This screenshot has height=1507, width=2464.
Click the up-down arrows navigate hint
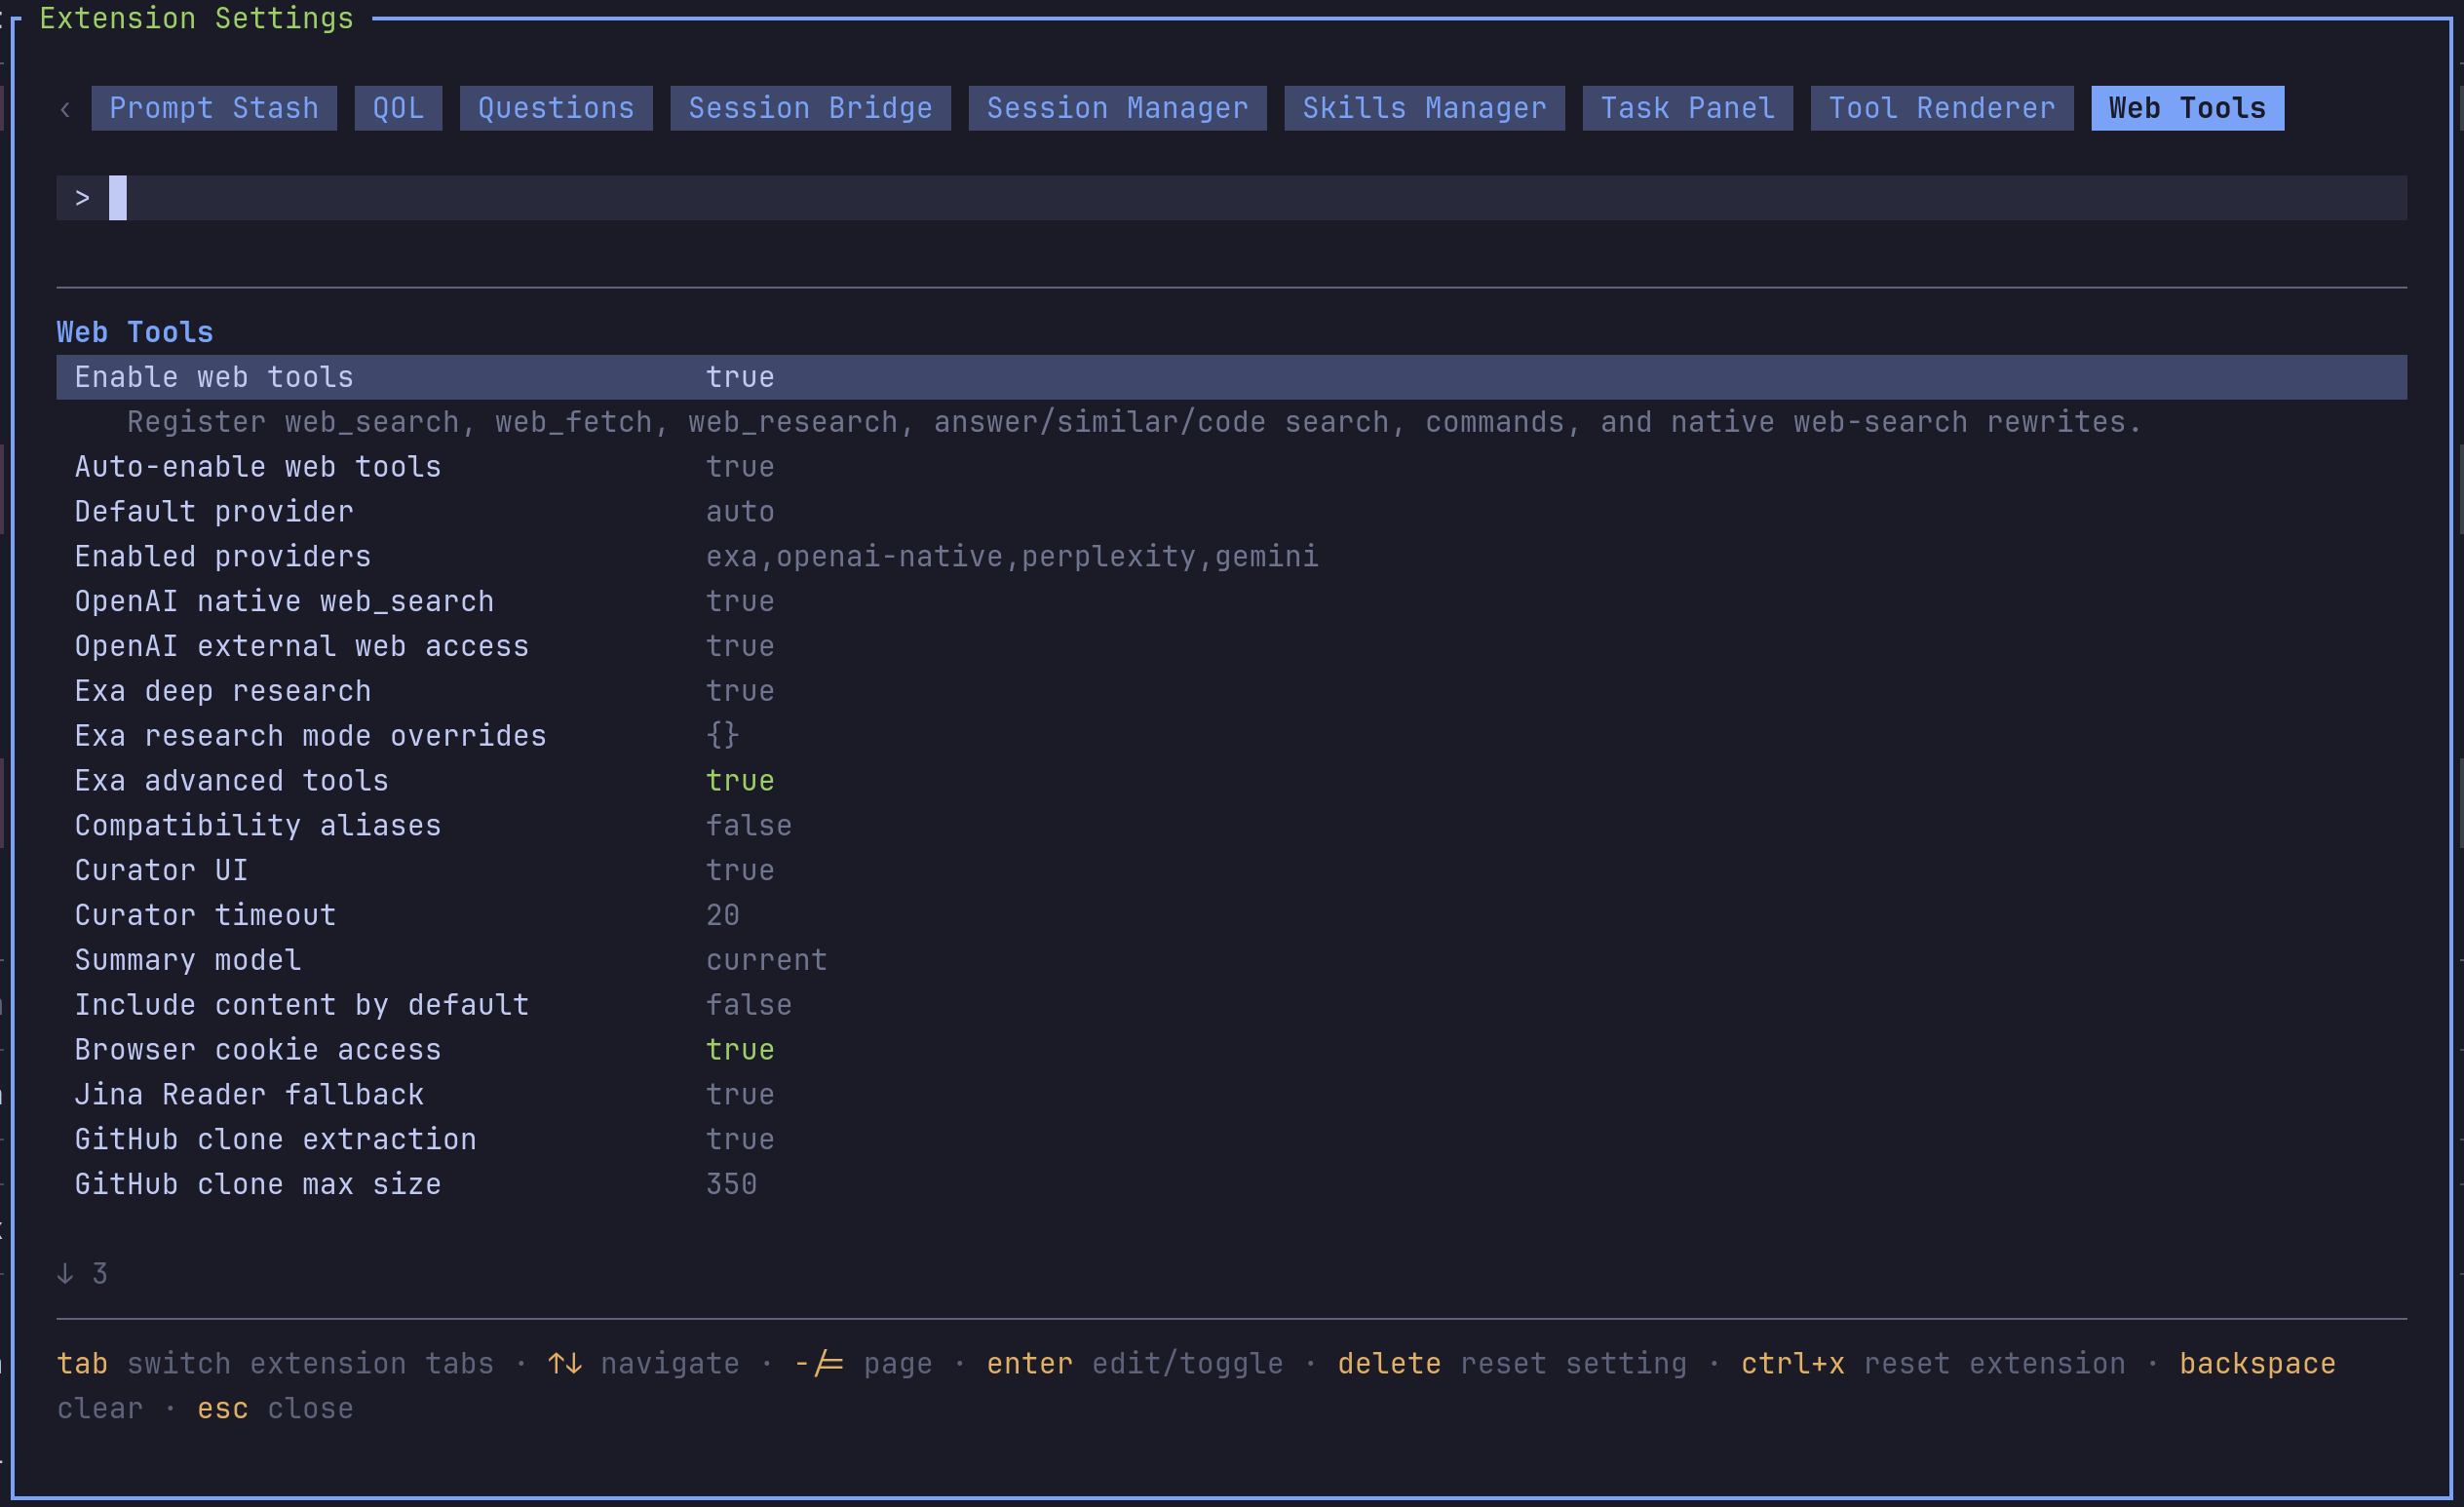click(643, 1364)
